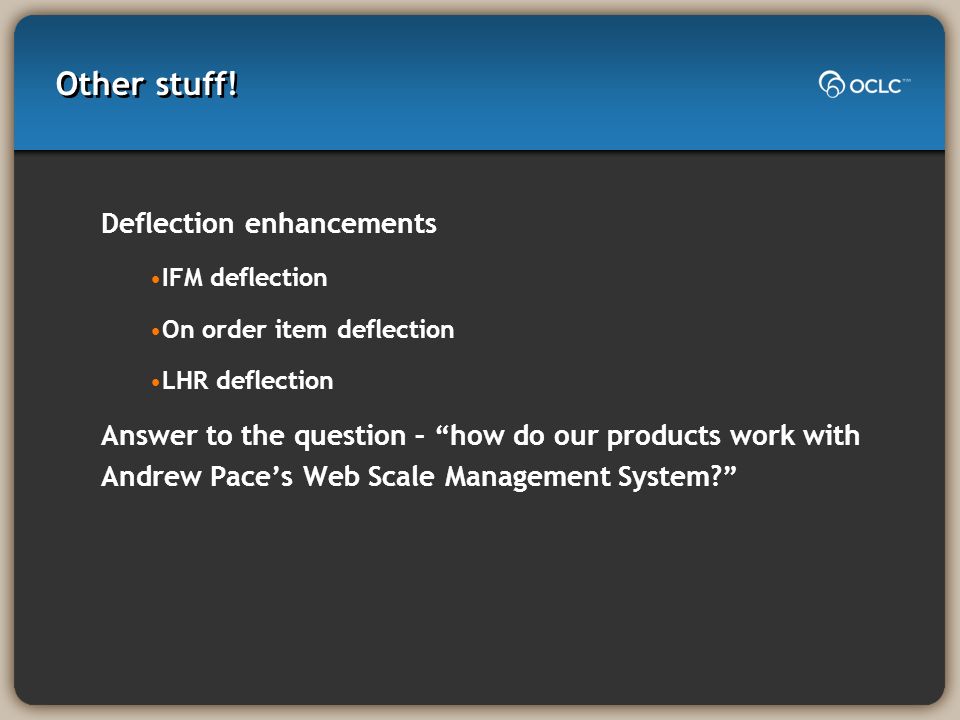Click the orange bullet before IFM deflection
960x720 pixels.
coord(156,280)
